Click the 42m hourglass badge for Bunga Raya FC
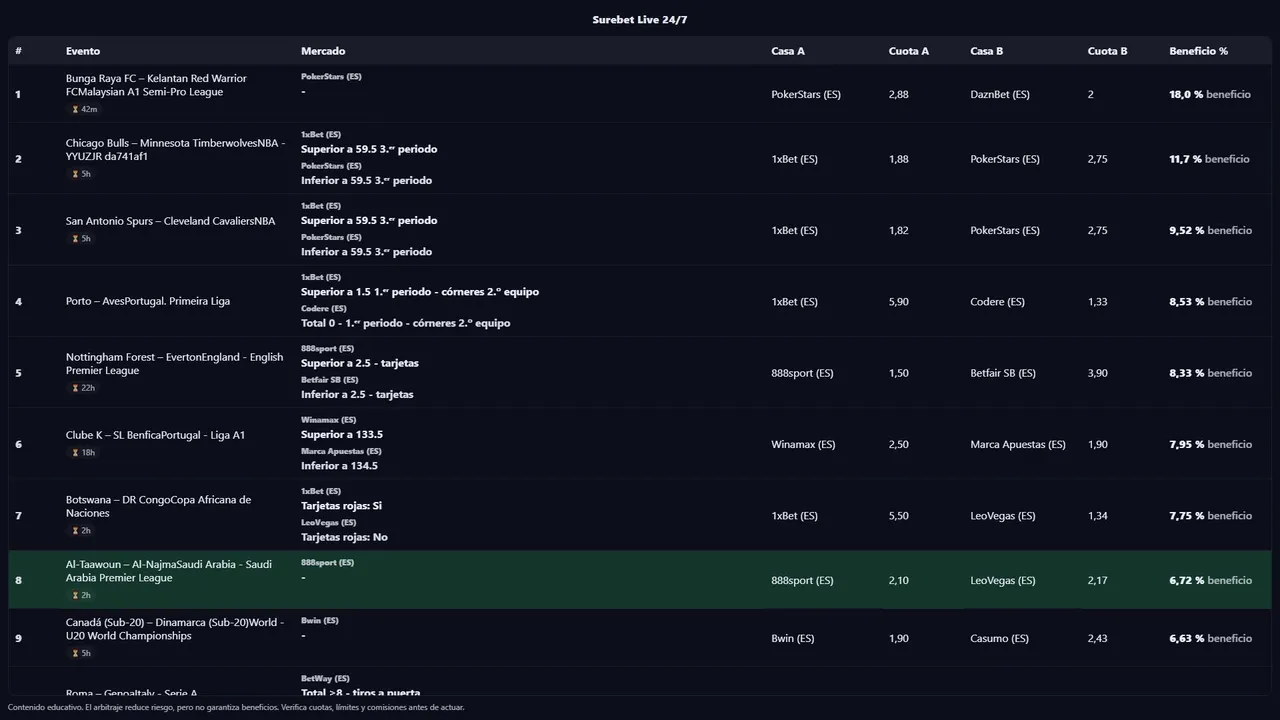 coord(84,109)
